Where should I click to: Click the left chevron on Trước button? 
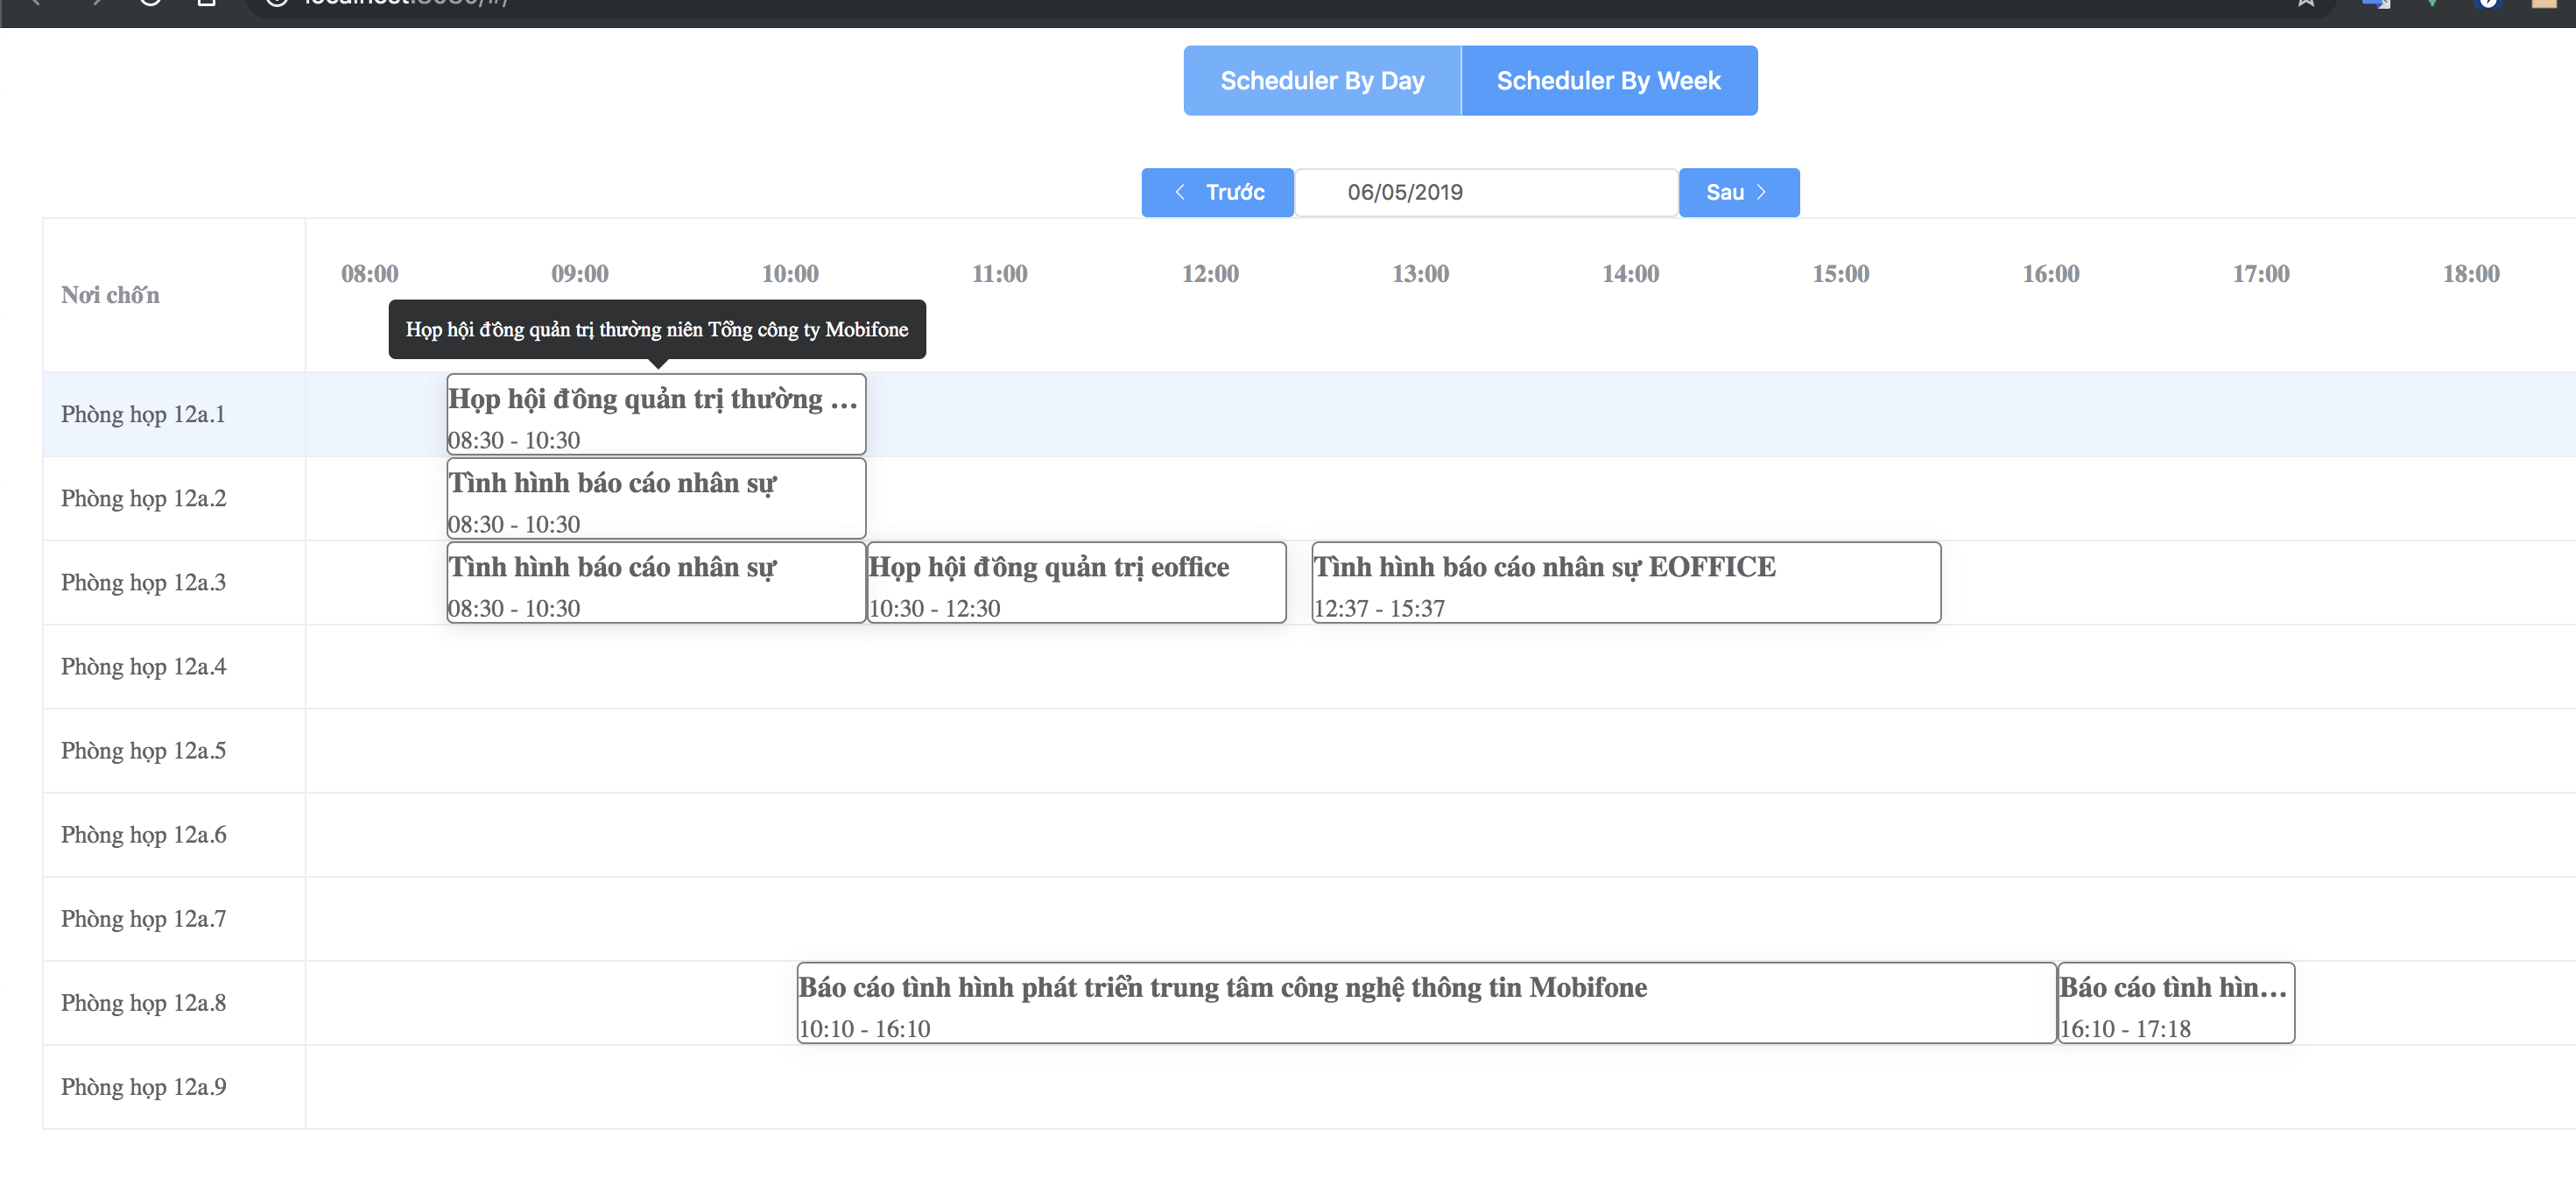[x=1180, y=192]
